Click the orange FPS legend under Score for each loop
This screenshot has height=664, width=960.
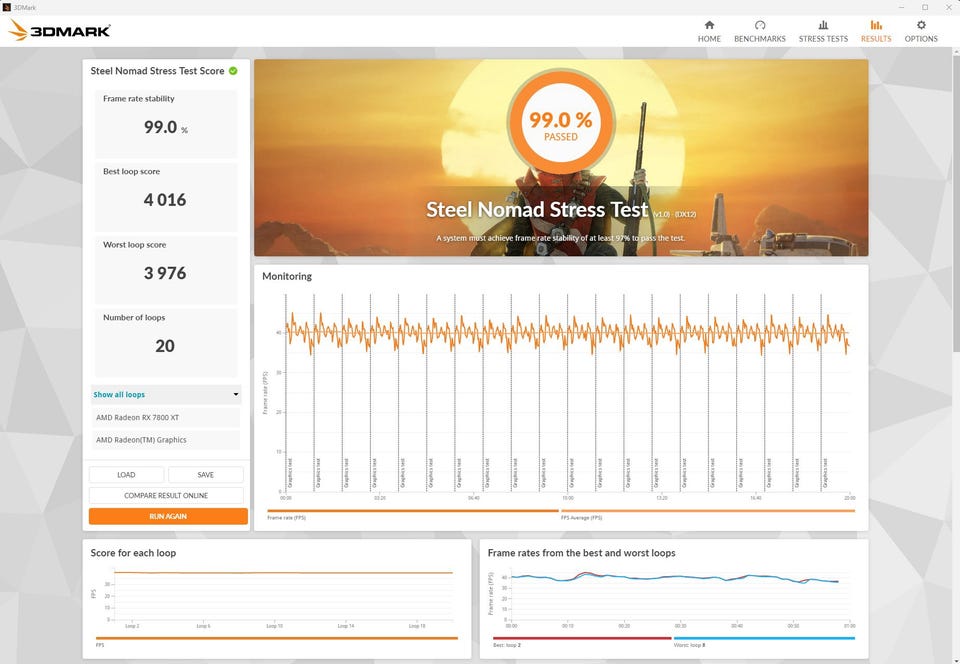[277, 638]
